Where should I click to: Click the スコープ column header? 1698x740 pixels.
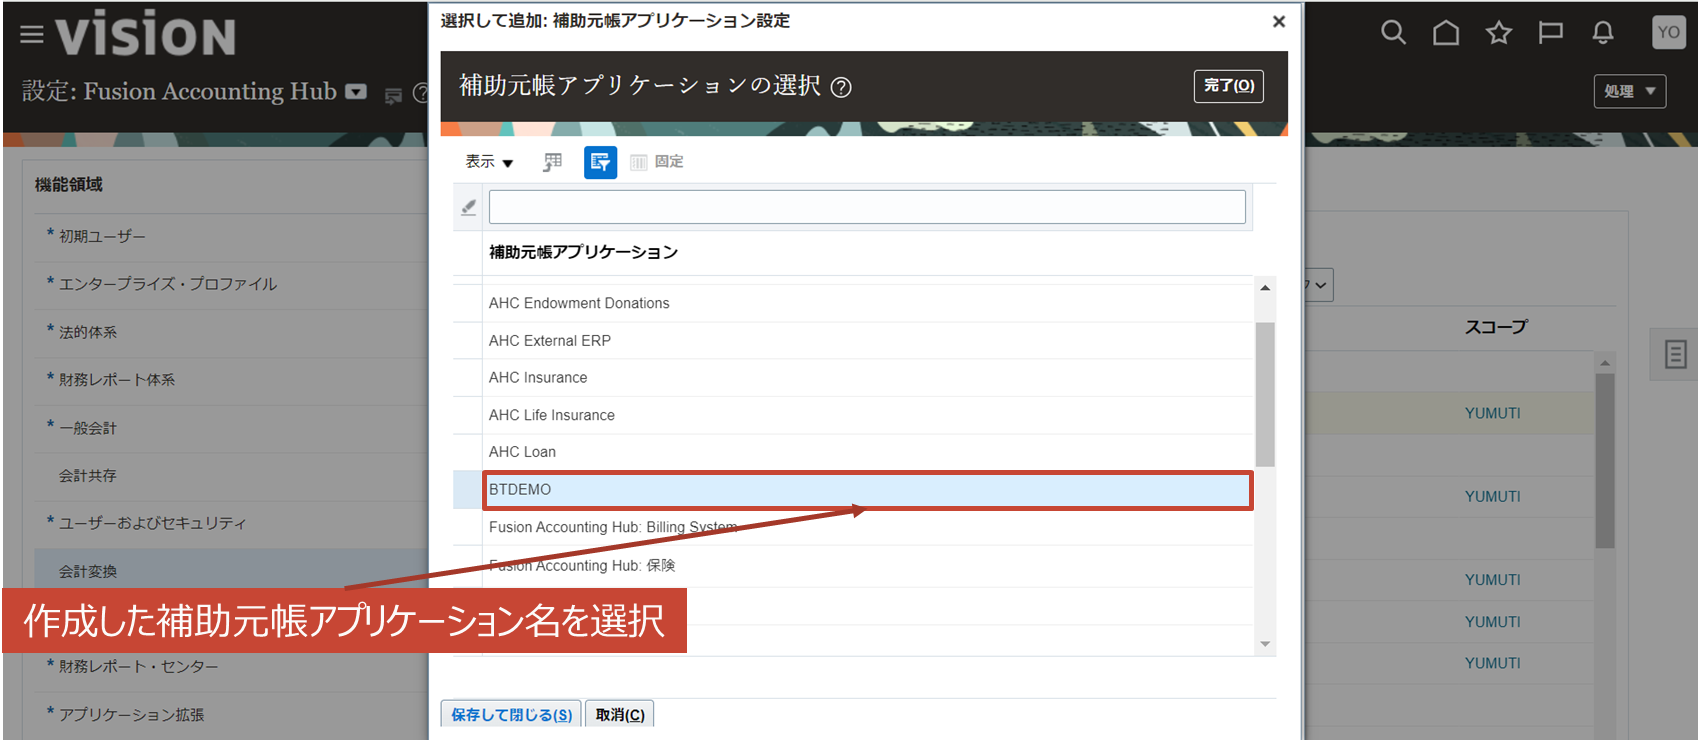(x=1496, y=327)
